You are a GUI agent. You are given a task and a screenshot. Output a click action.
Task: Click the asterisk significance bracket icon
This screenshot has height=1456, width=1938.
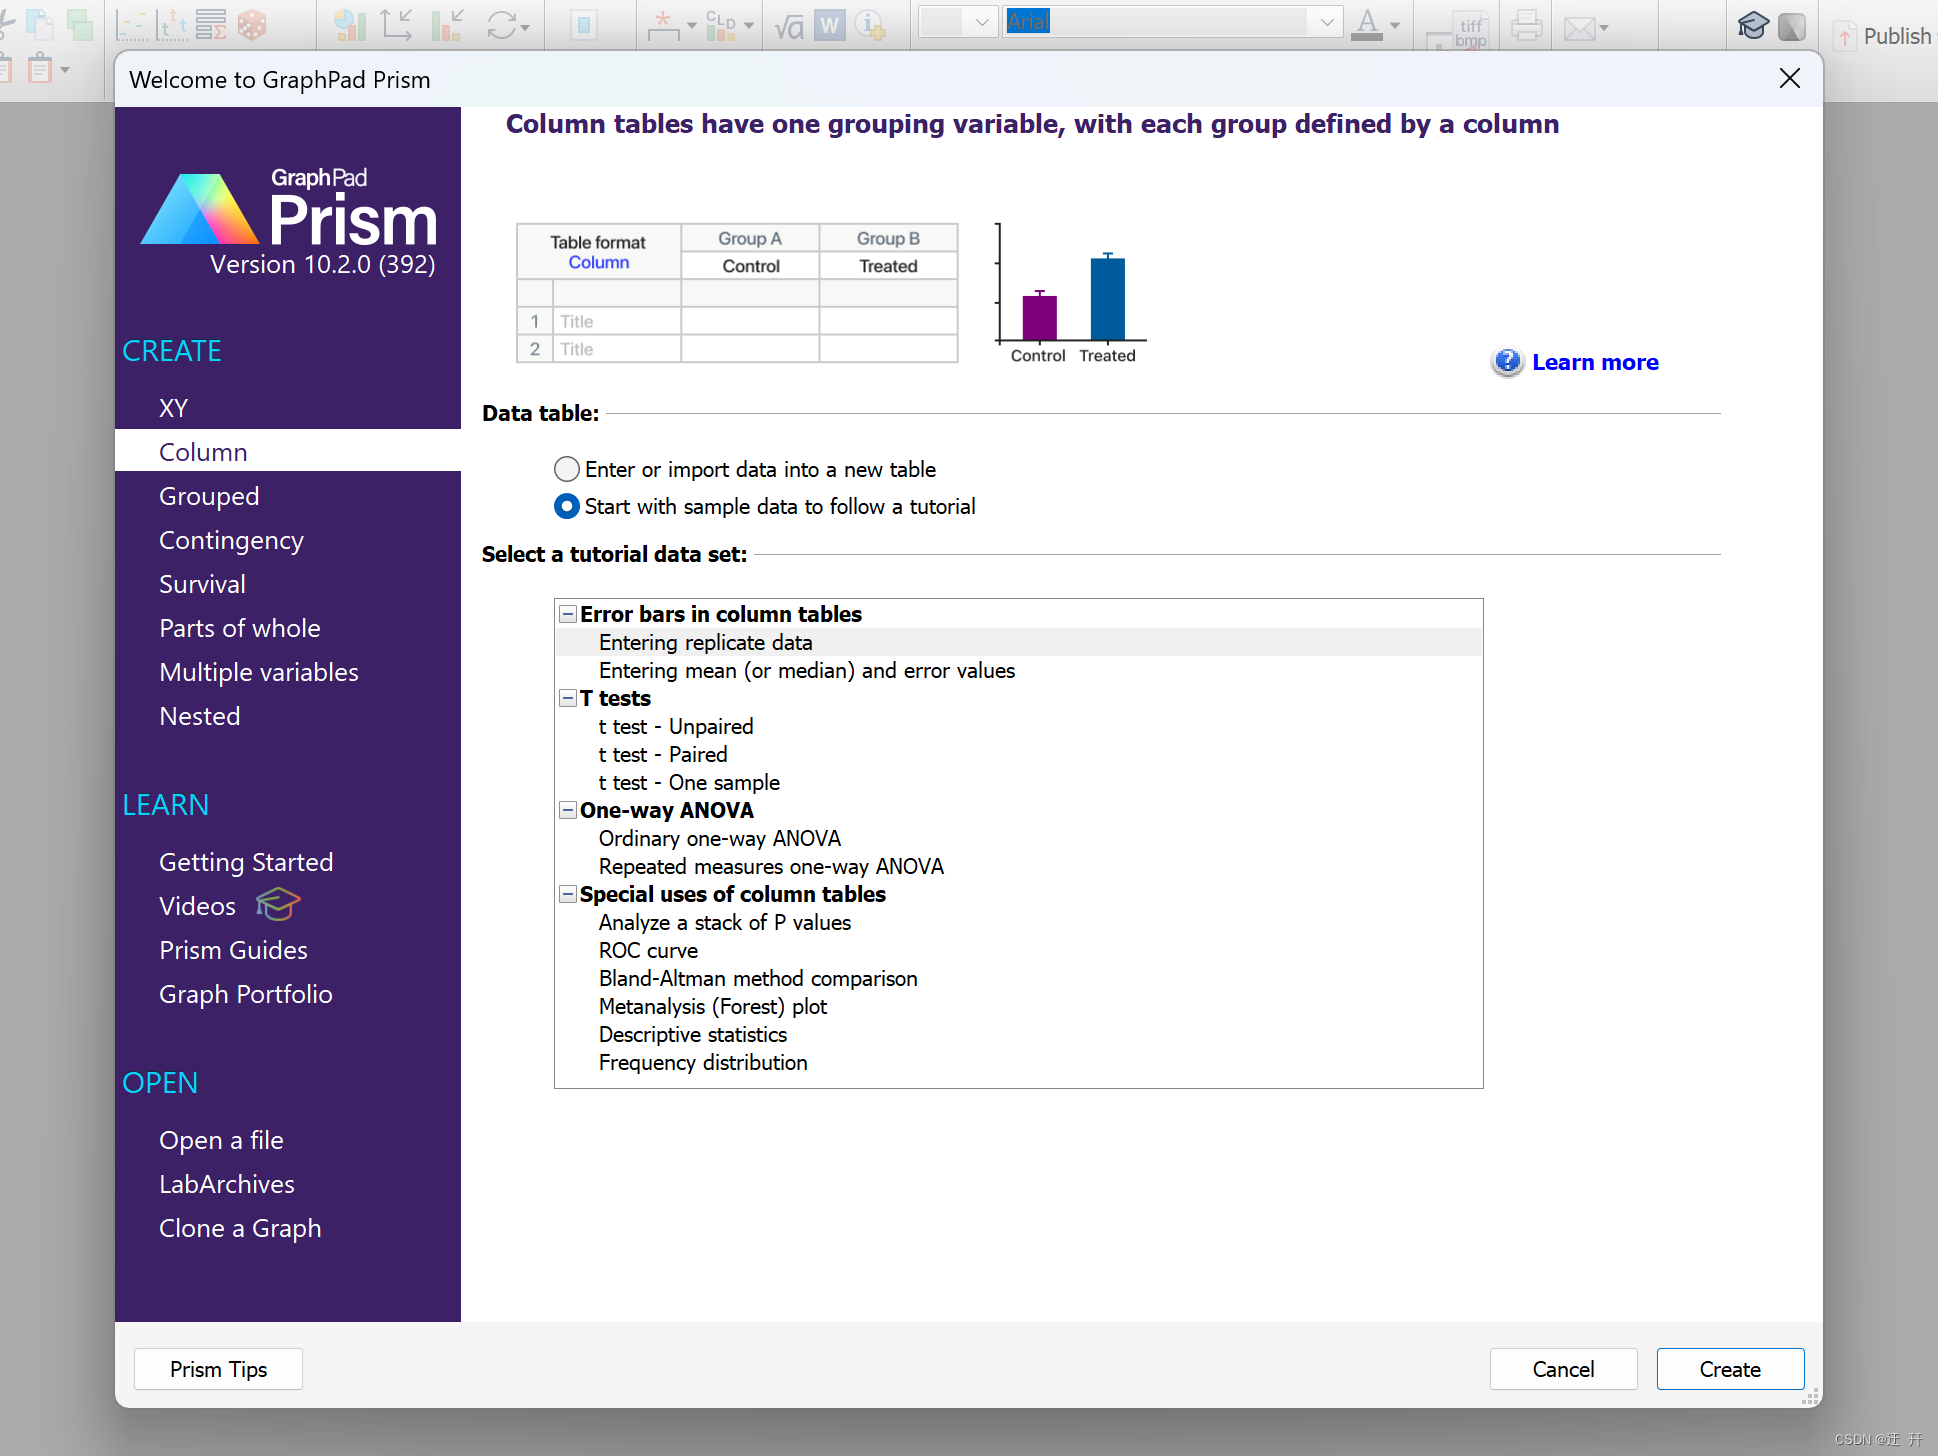pos(663,24)
